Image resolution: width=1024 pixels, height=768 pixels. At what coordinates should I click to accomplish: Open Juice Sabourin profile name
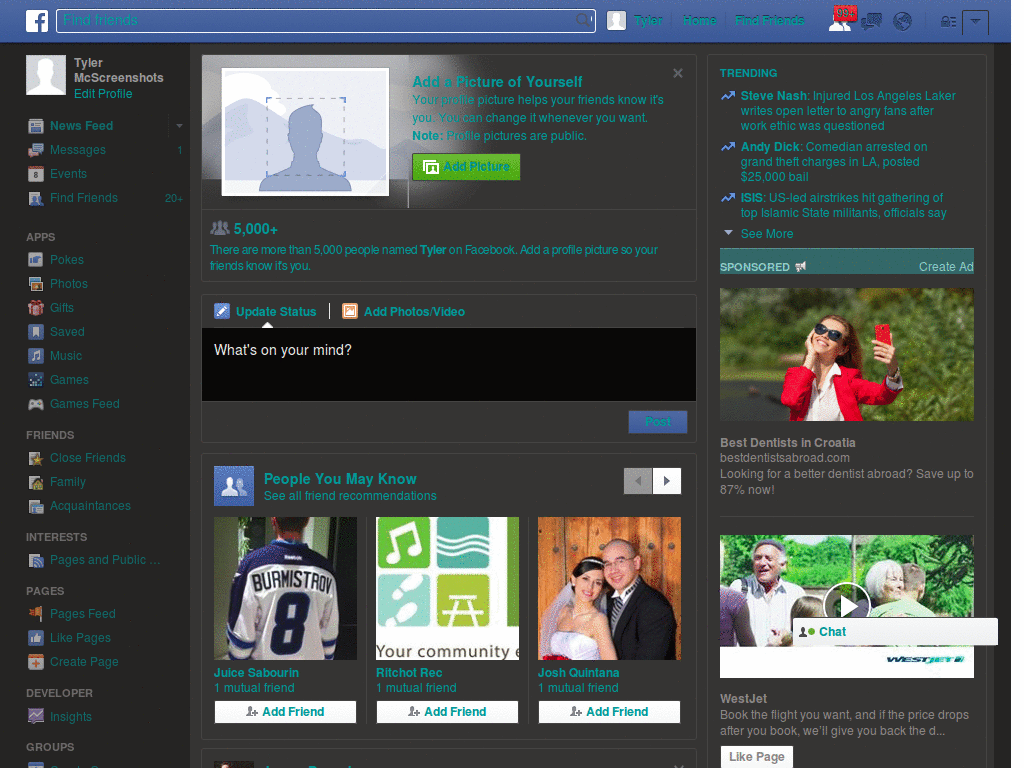[257, 673]
